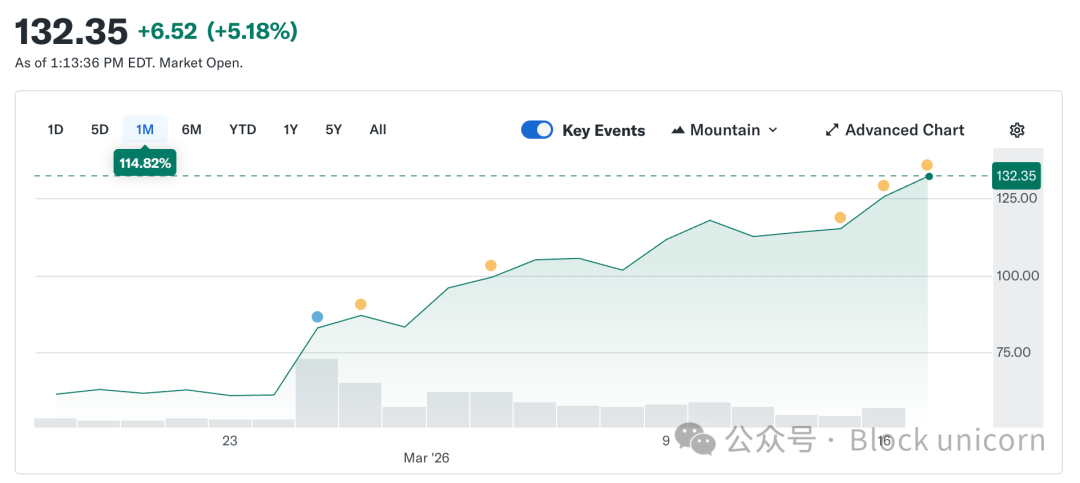1080x483 pixels.
Task: Click the tallest volume bar
Action: (x=317, y=392)
